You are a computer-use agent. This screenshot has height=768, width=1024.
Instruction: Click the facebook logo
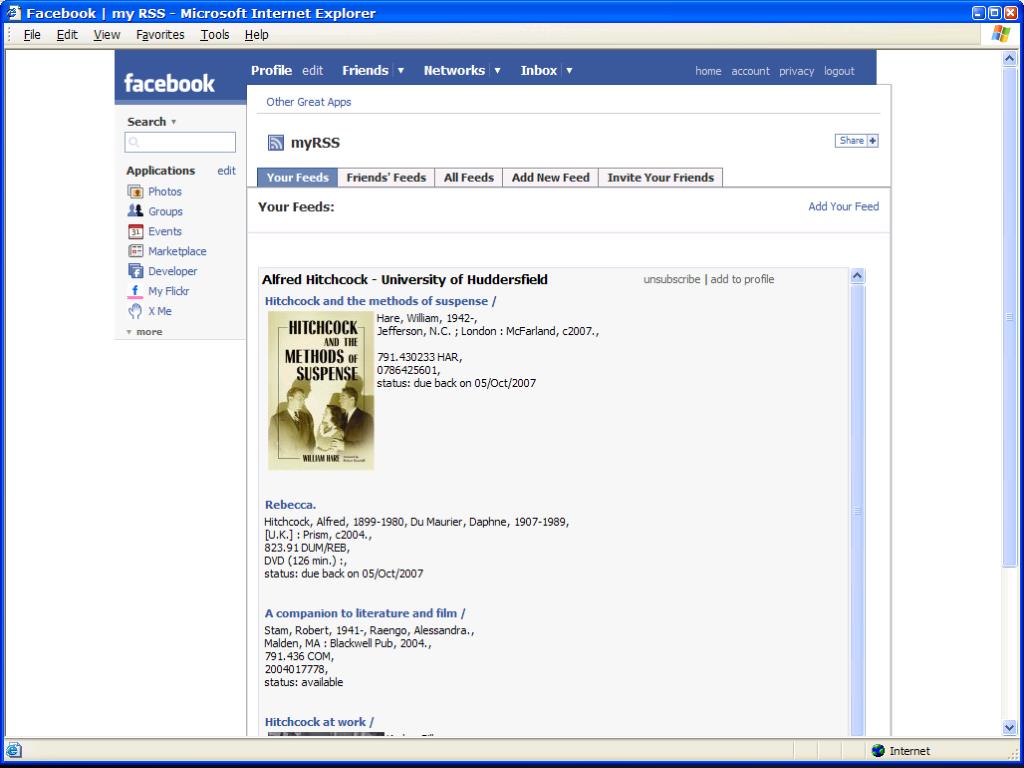click(169, 83)
